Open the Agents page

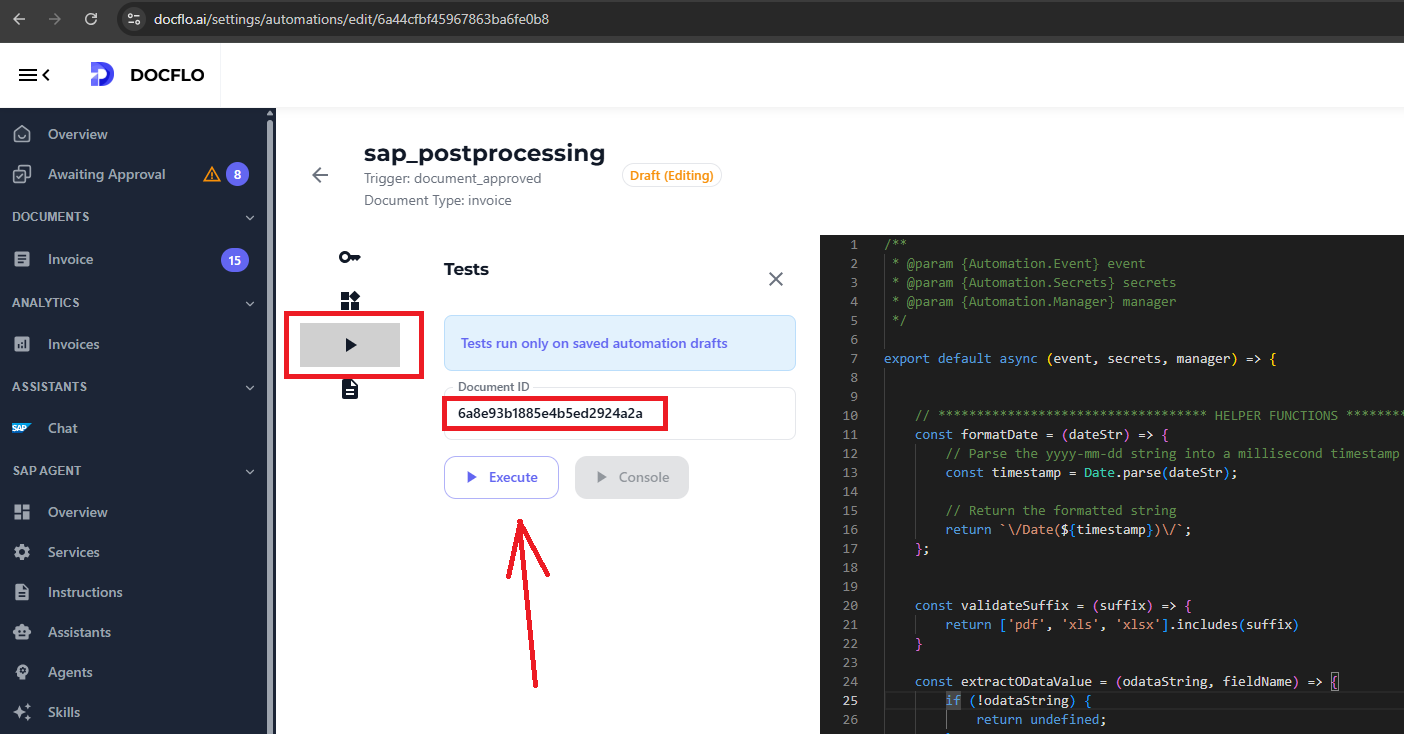[70, 672]
